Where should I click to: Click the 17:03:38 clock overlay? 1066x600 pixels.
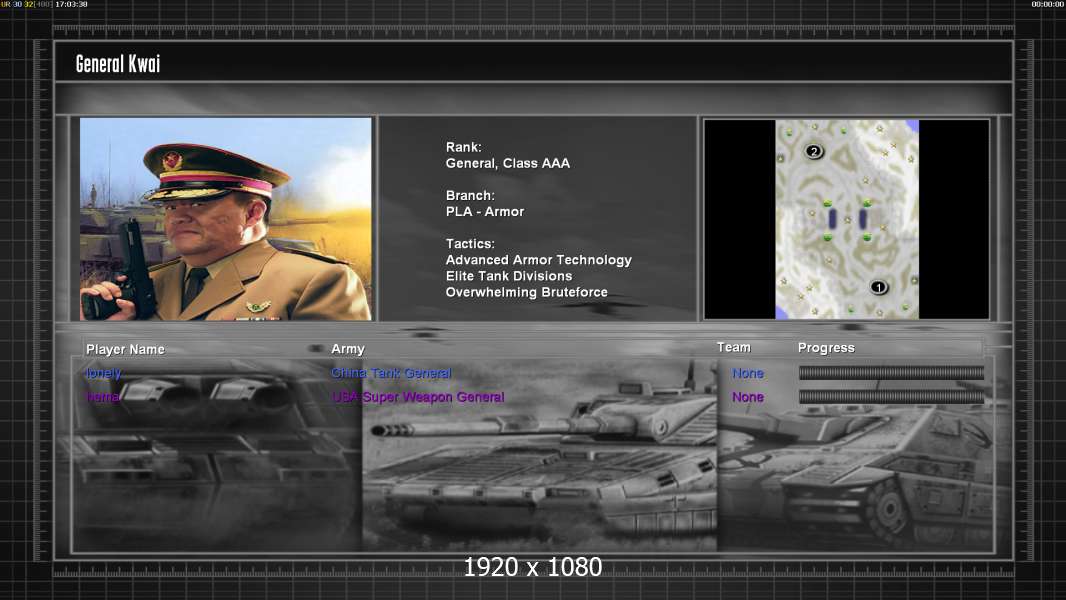point(71,4)
